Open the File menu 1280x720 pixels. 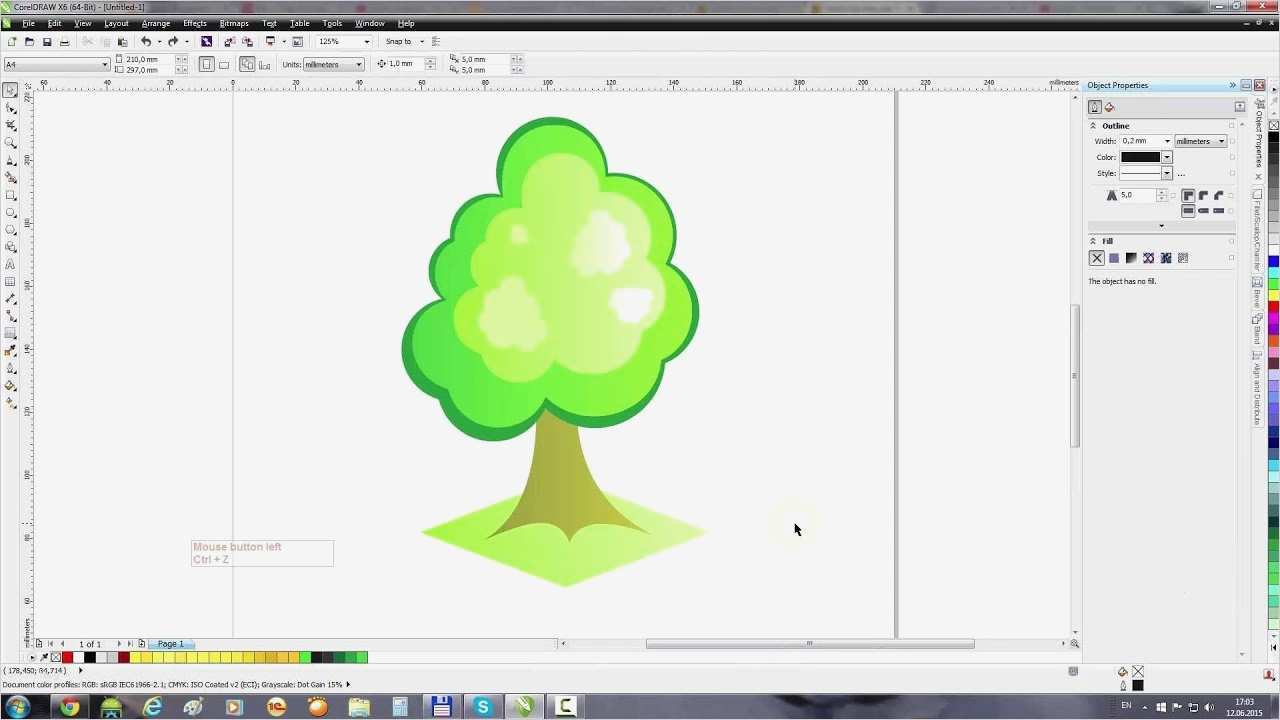point(28,23)
